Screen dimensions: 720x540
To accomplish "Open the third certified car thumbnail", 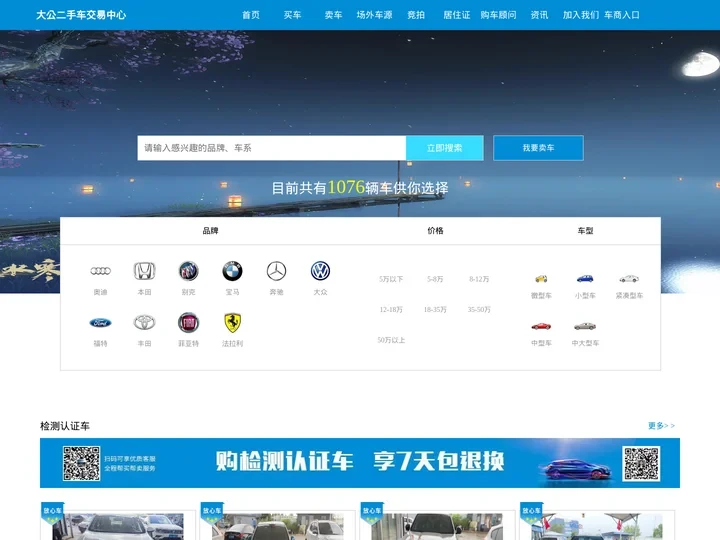I will tap(437, 525).
